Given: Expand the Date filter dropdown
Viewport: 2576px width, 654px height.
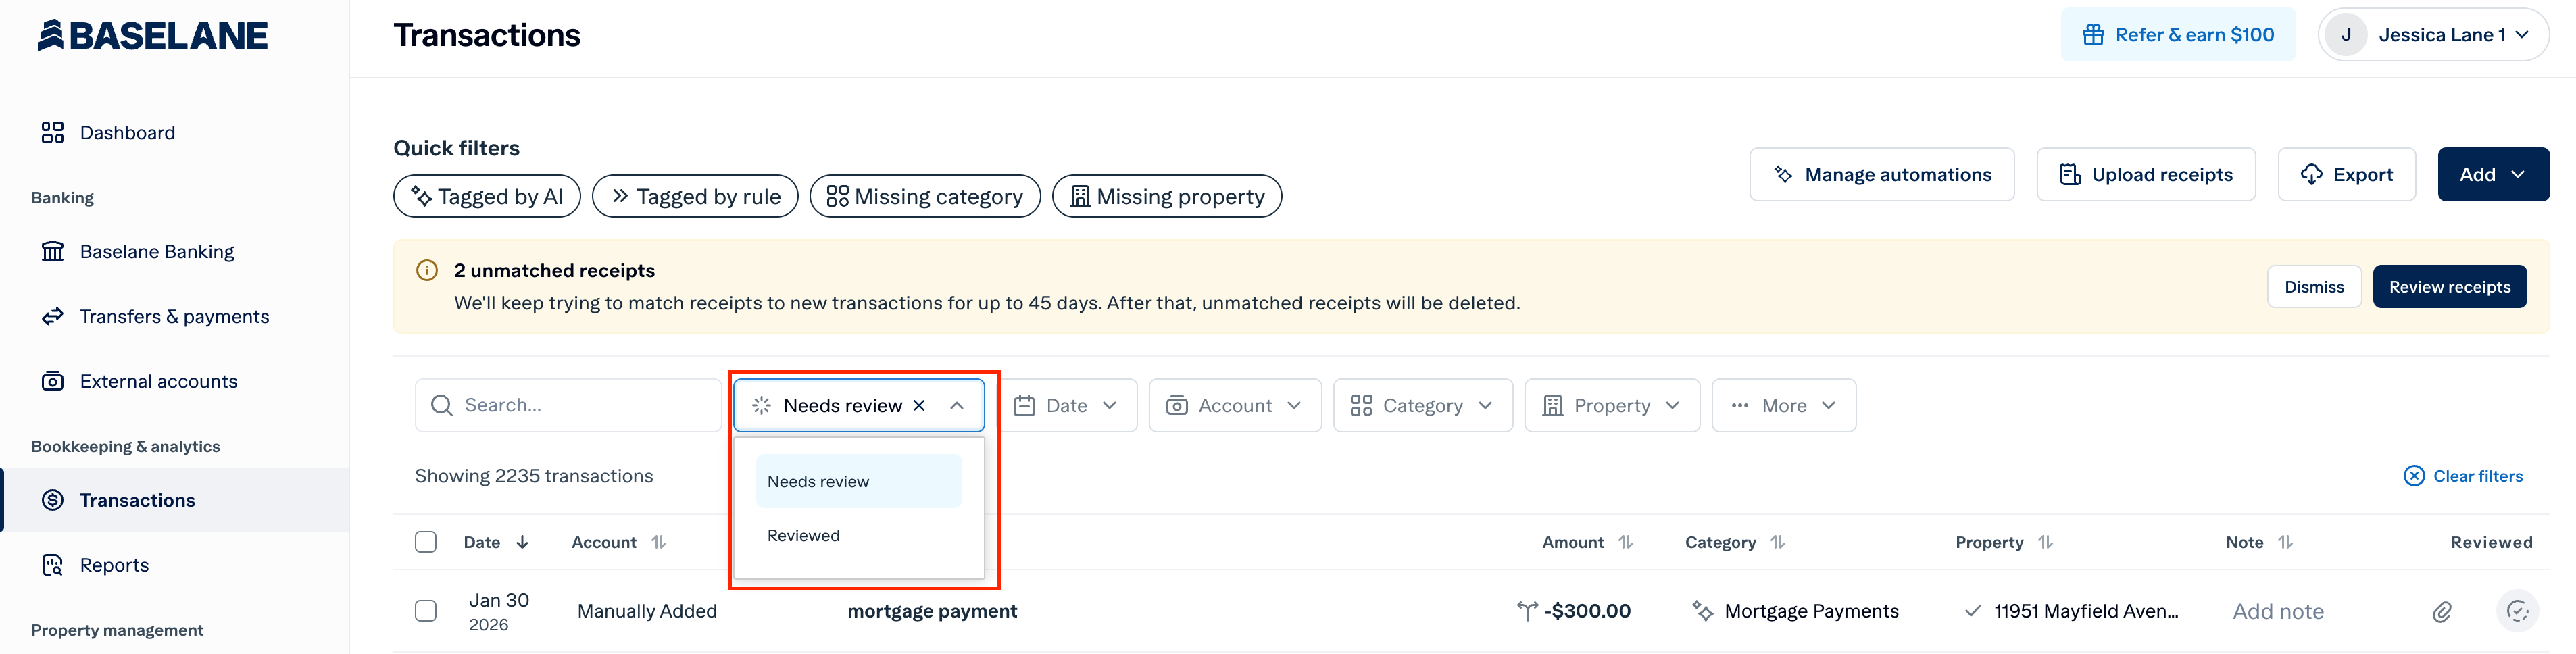Looking at the screenshot, I should [x=1068, y=405].
